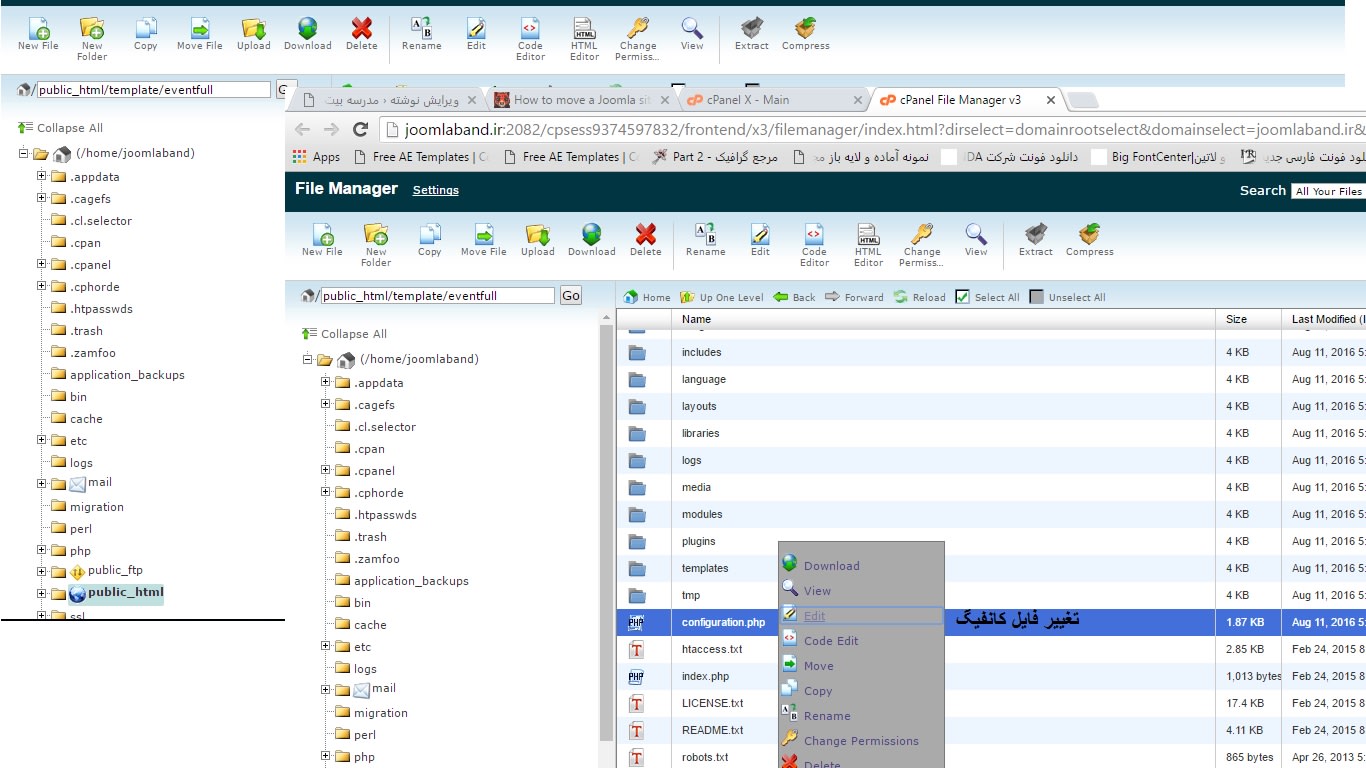Screen dimensions: 1366x768
Task: Sort file list by the Name column header
Action: click(696, 319)
